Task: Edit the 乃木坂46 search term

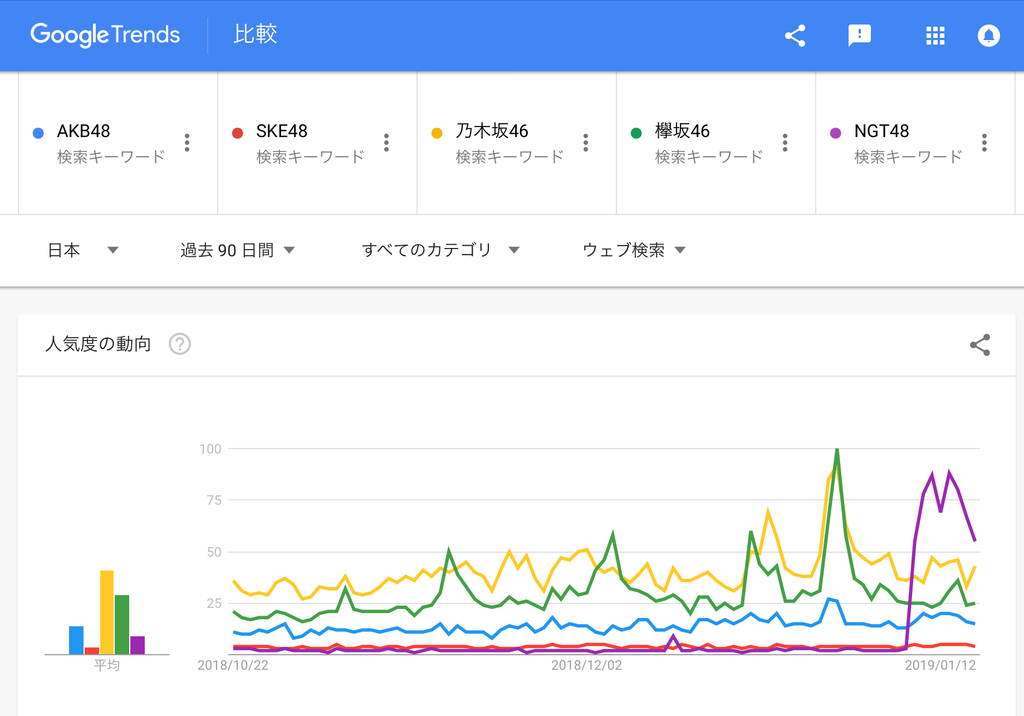Action: (x=492, y=131)
